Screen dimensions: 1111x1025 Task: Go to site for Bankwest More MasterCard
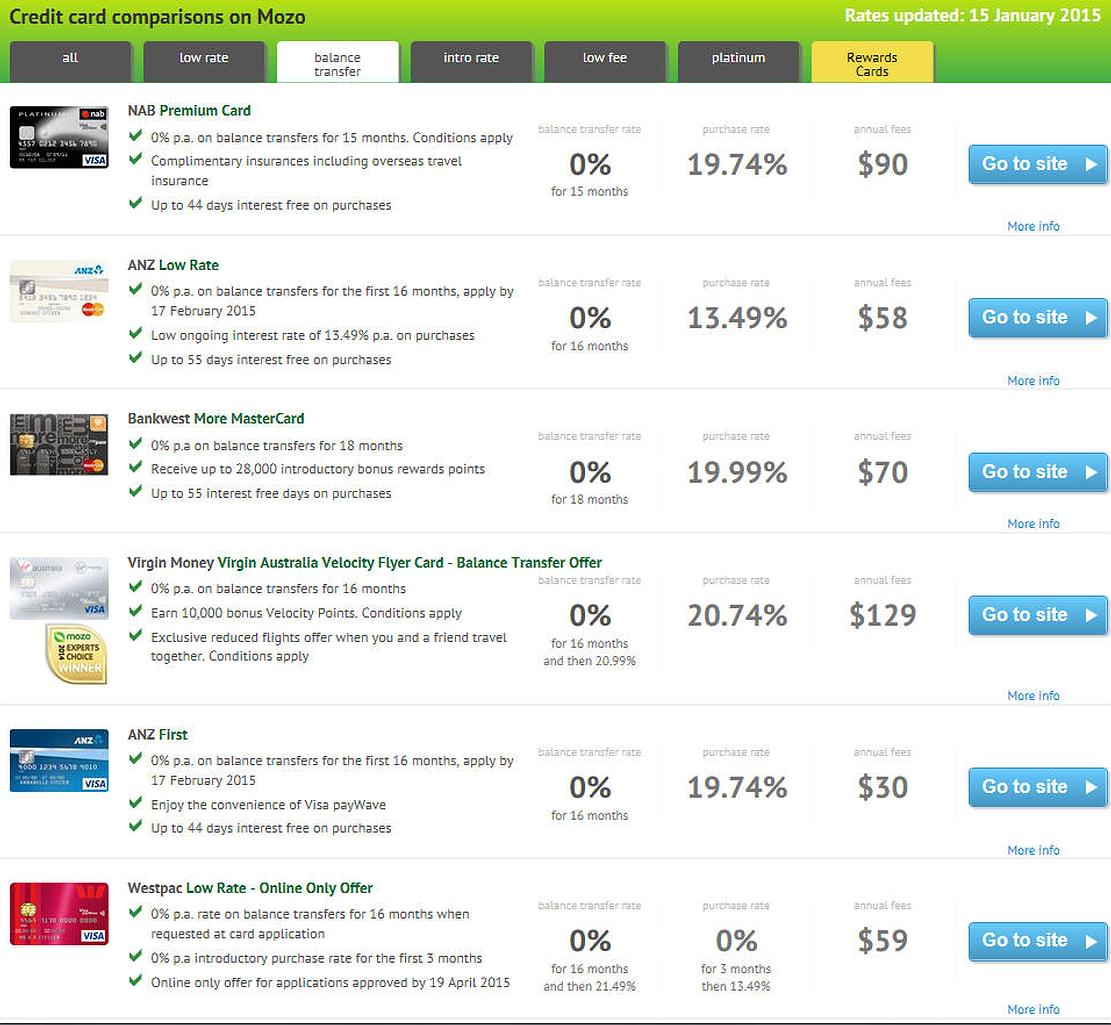pyautogui.click(x=1037, y=472)
